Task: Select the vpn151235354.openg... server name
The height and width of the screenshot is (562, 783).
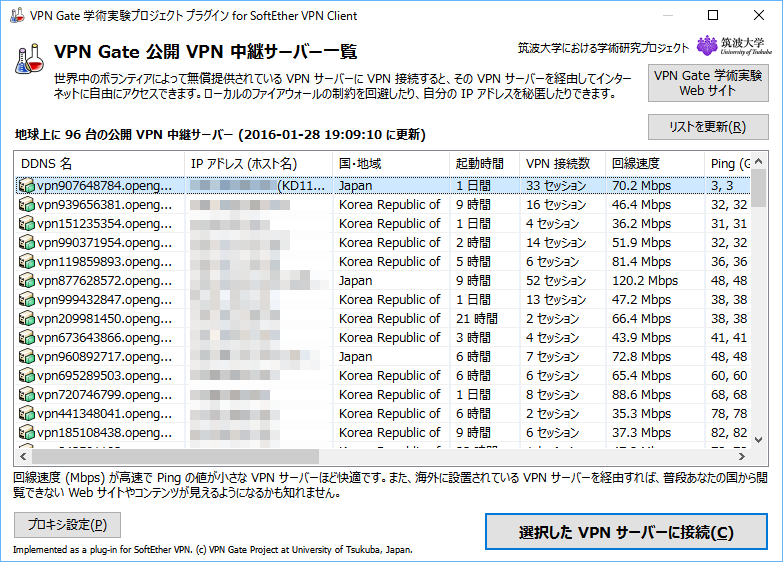Action: pos(104,224)
